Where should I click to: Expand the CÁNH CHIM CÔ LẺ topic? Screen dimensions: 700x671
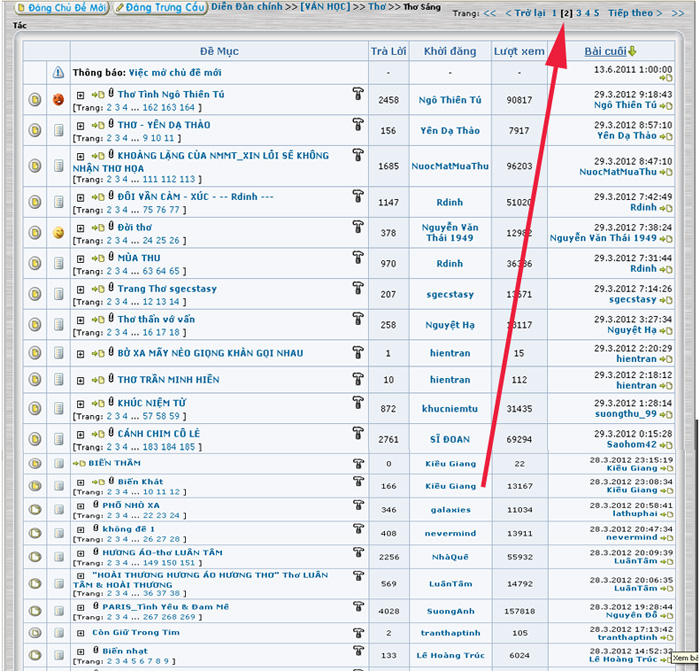pyautogui.click(x=80, y=435)
